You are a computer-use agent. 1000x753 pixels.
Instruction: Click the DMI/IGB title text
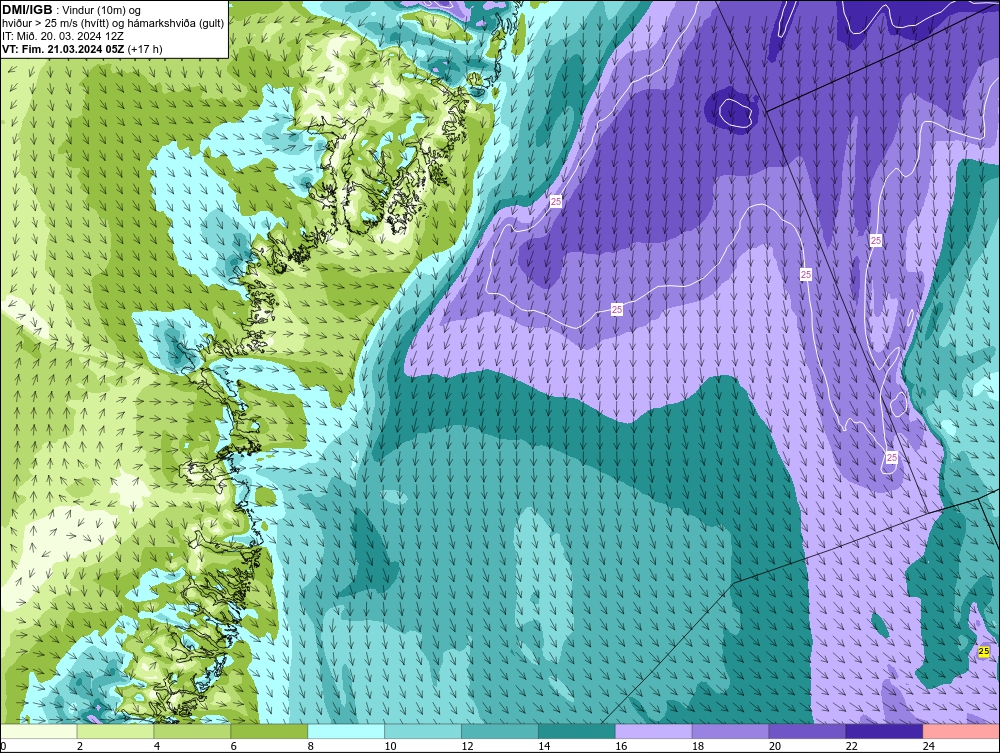click(x=27, y=10)
